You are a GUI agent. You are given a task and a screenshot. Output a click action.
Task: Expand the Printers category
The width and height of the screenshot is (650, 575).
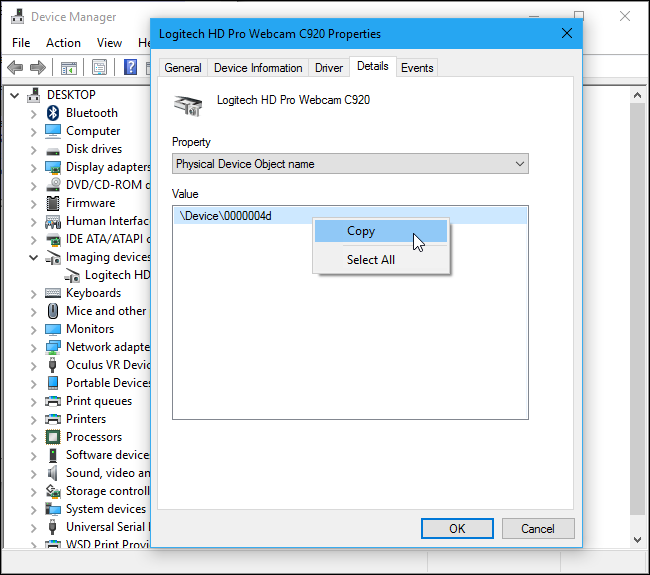pos(34,420)
